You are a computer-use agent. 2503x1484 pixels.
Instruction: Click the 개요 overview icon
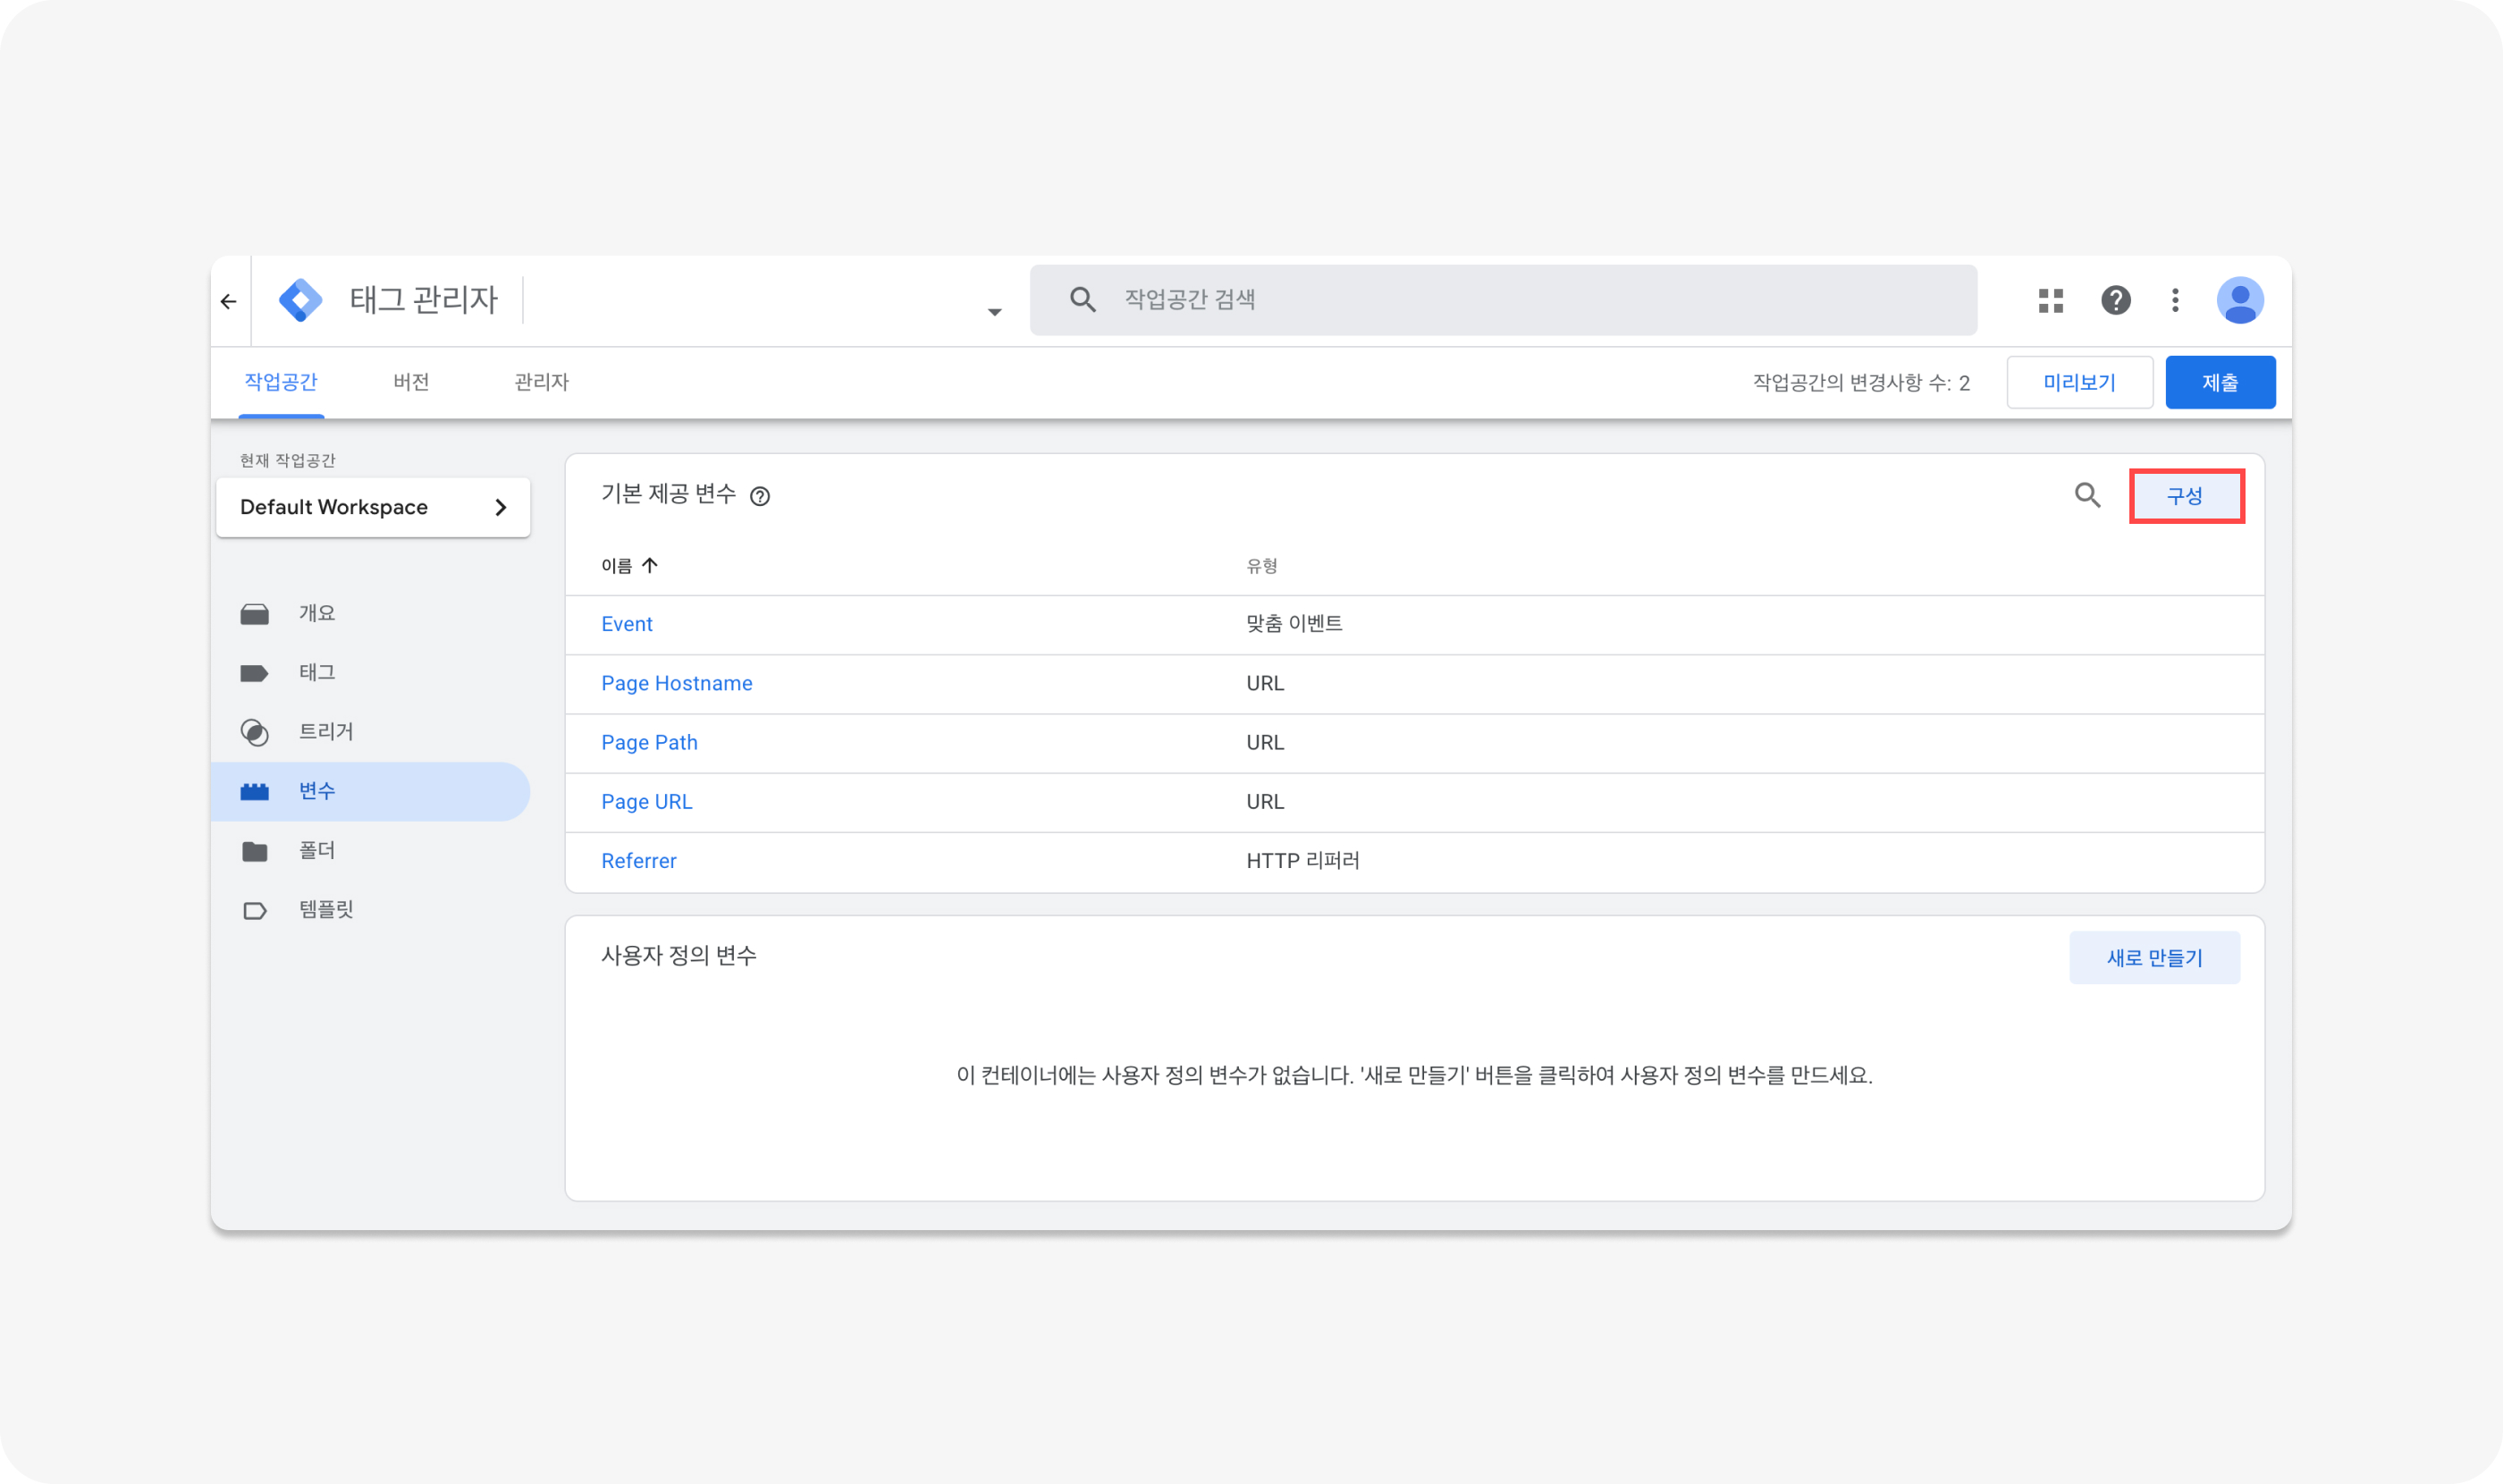(254, 614)
